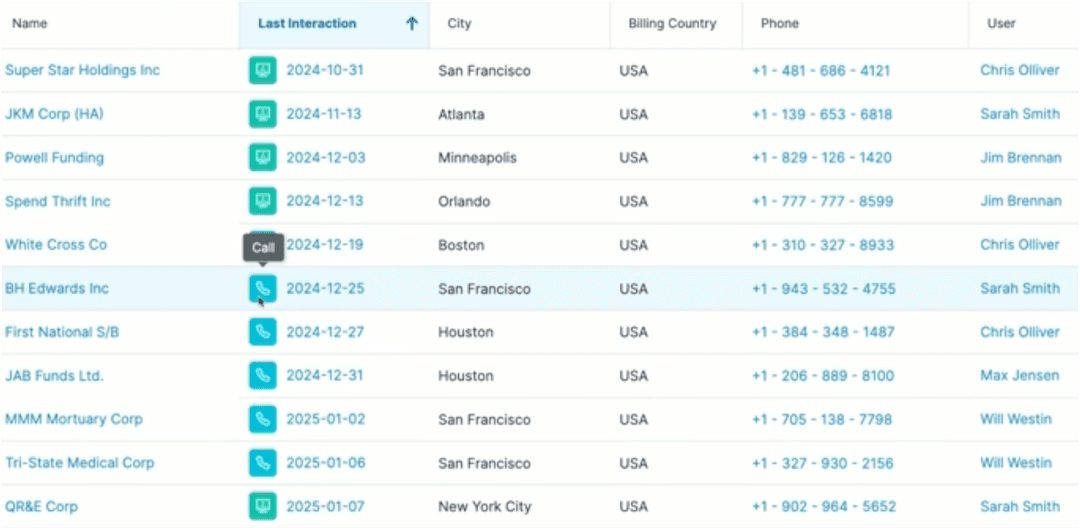Select Powell Funding's meeting interaction icon
The image size is (1080, 528).
coord(262,158)
